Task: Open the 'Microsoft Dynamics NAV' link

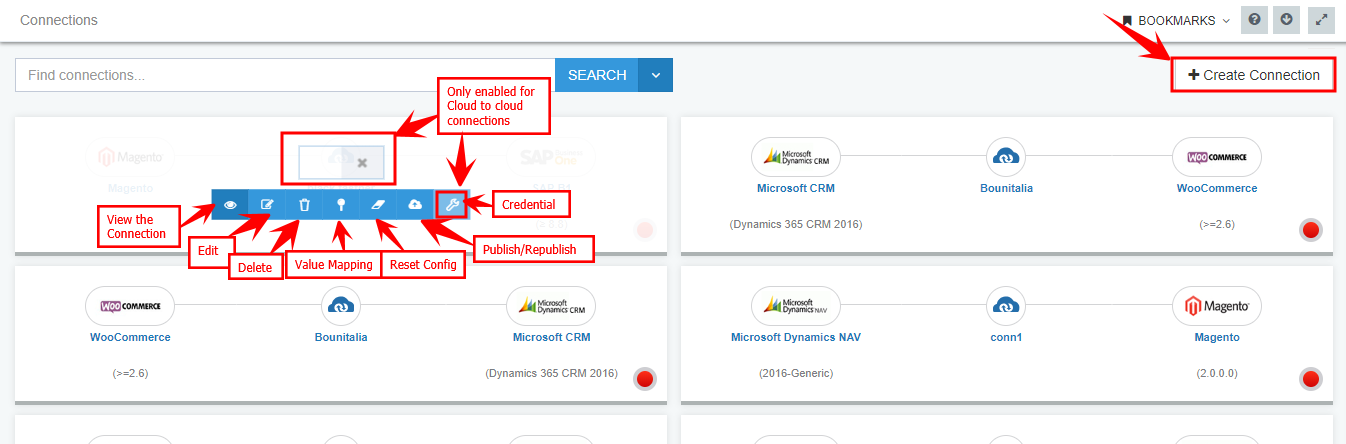Action: [796, 337]
